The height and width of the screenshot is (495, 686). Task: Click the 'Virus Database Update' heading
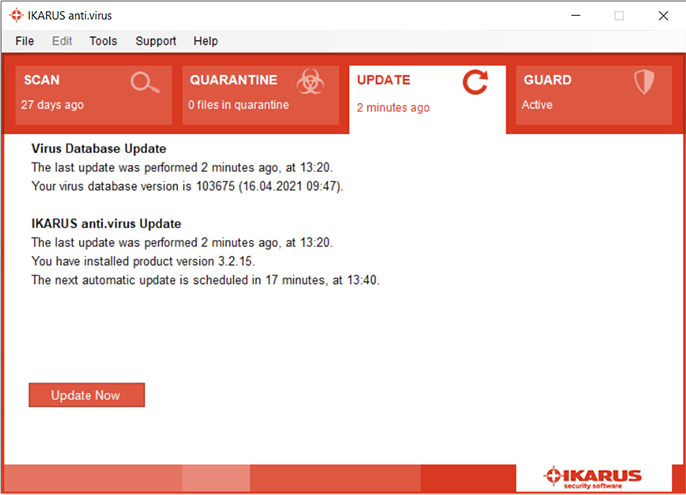point(99,149)
